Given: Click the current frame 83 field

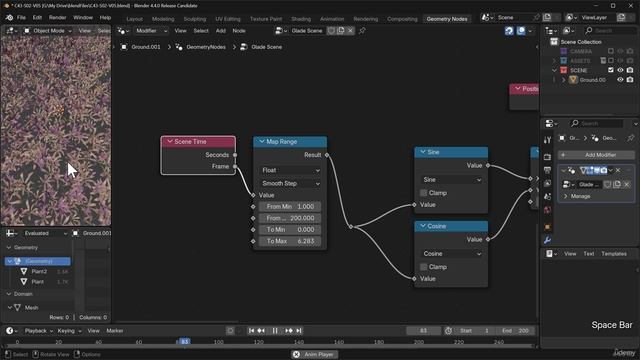Looking at the screenshot, I should (423, 331).
